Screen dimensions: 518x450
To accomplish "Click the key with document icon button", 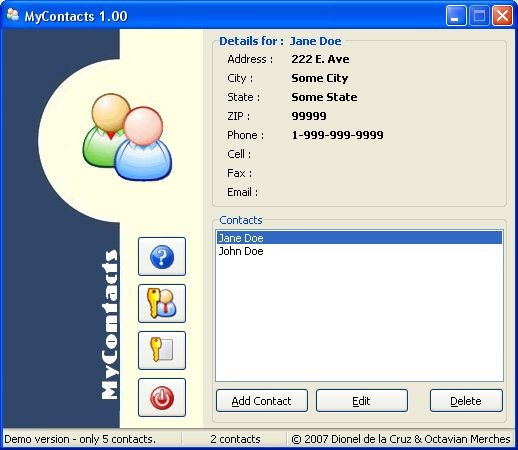I will click(162, 350).
